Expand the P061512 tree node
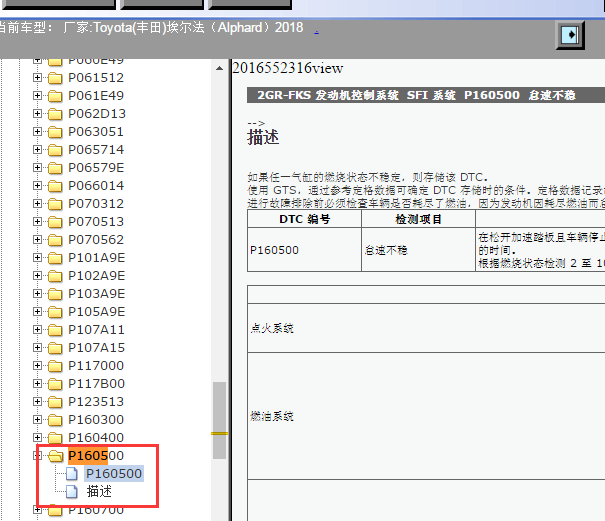This screenshot has height=521, width=605. (x=37, y=78)
